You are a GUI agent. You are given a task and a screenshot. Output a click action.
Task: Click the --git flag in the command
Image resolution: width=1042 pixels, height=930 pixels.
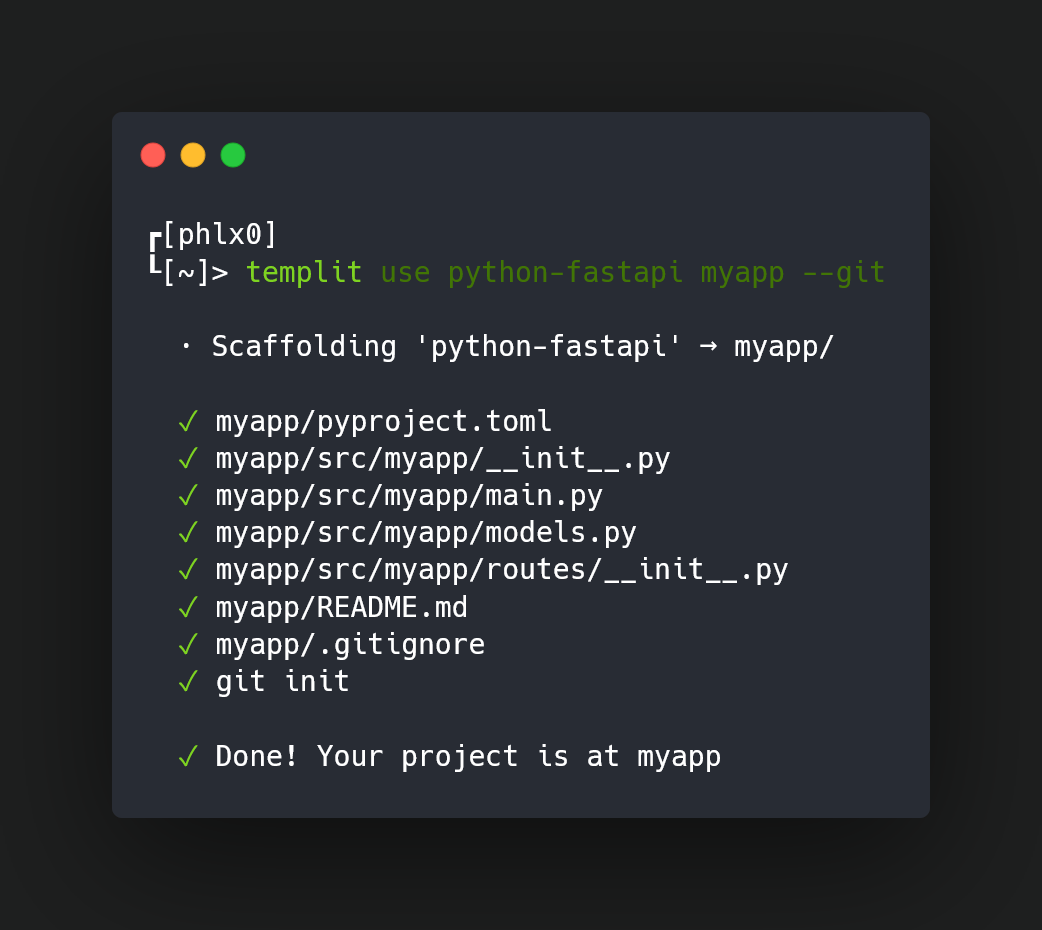844,272
